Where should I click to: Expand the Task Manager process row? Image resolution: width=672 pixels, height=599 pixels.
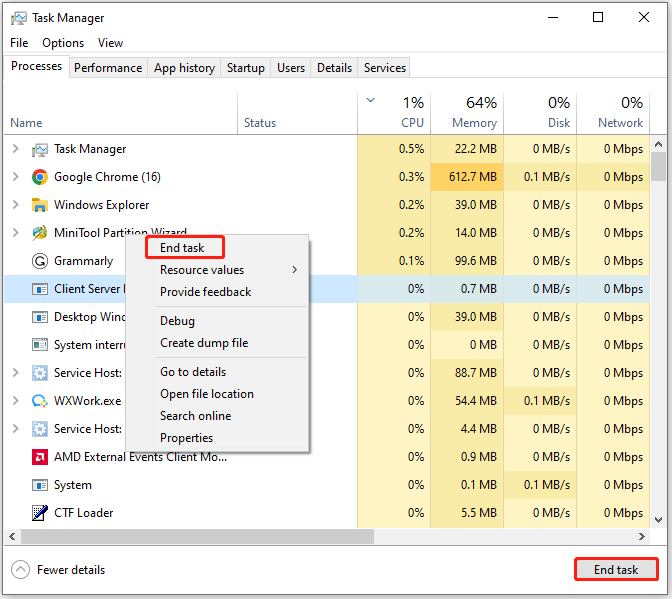coord(16,149)
